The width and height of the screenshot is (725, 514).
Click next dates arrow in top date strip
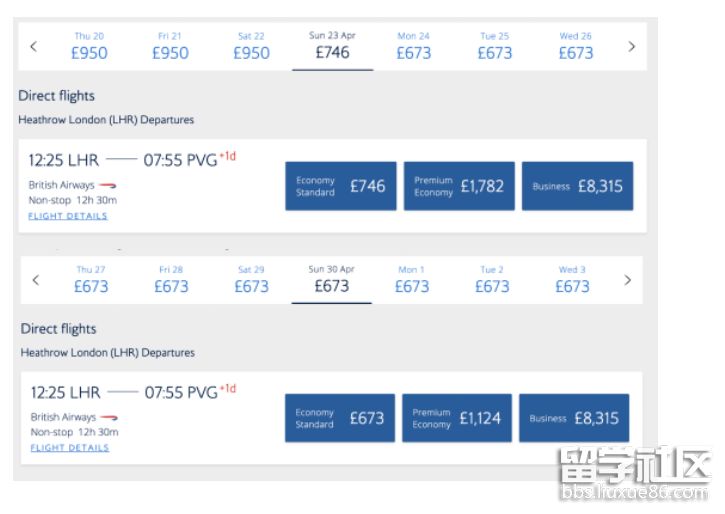click(x=632, y=46)
